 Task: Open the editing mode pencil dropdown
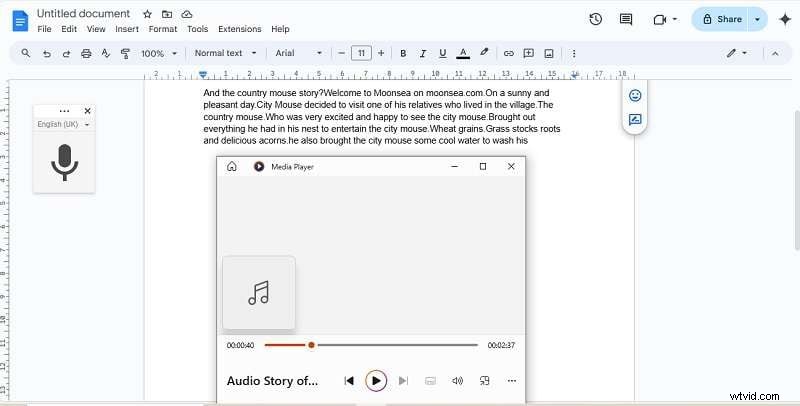737,53
